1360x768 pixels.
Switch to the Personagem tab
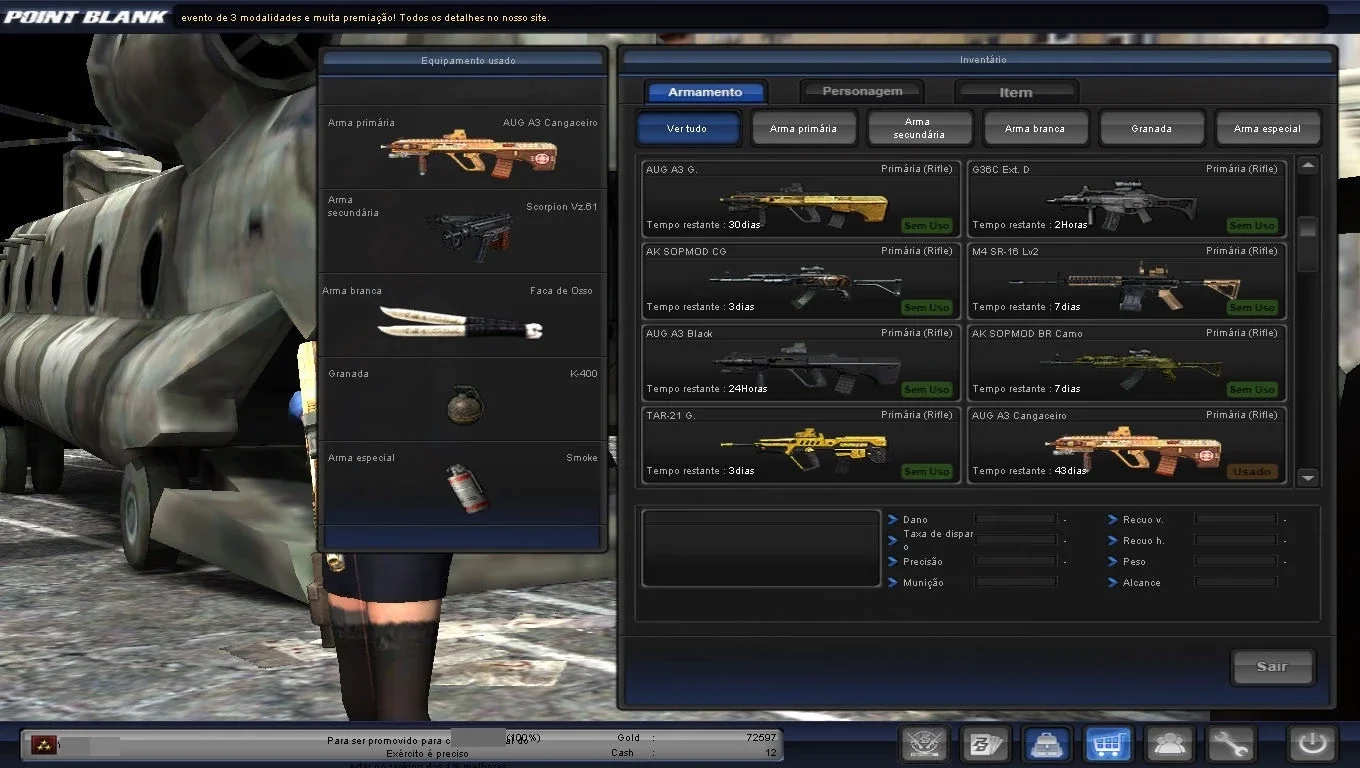click(x=862, y=91)
